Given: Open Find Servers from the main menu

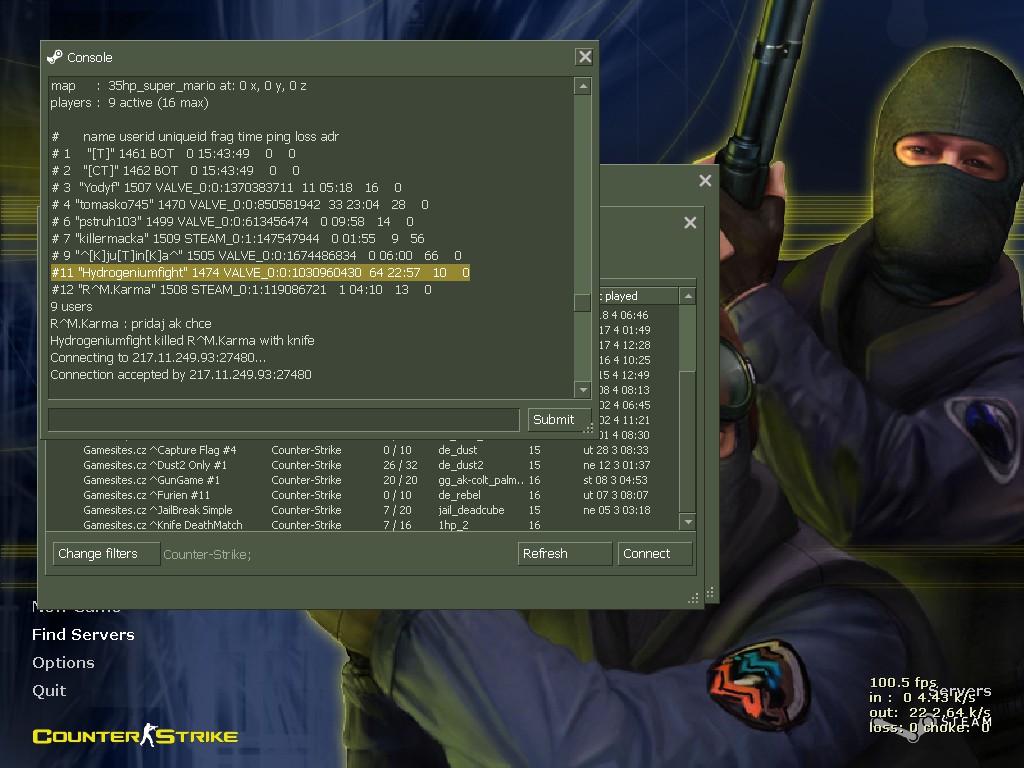Looking at the screenshot, I should [x=83, y=635].
